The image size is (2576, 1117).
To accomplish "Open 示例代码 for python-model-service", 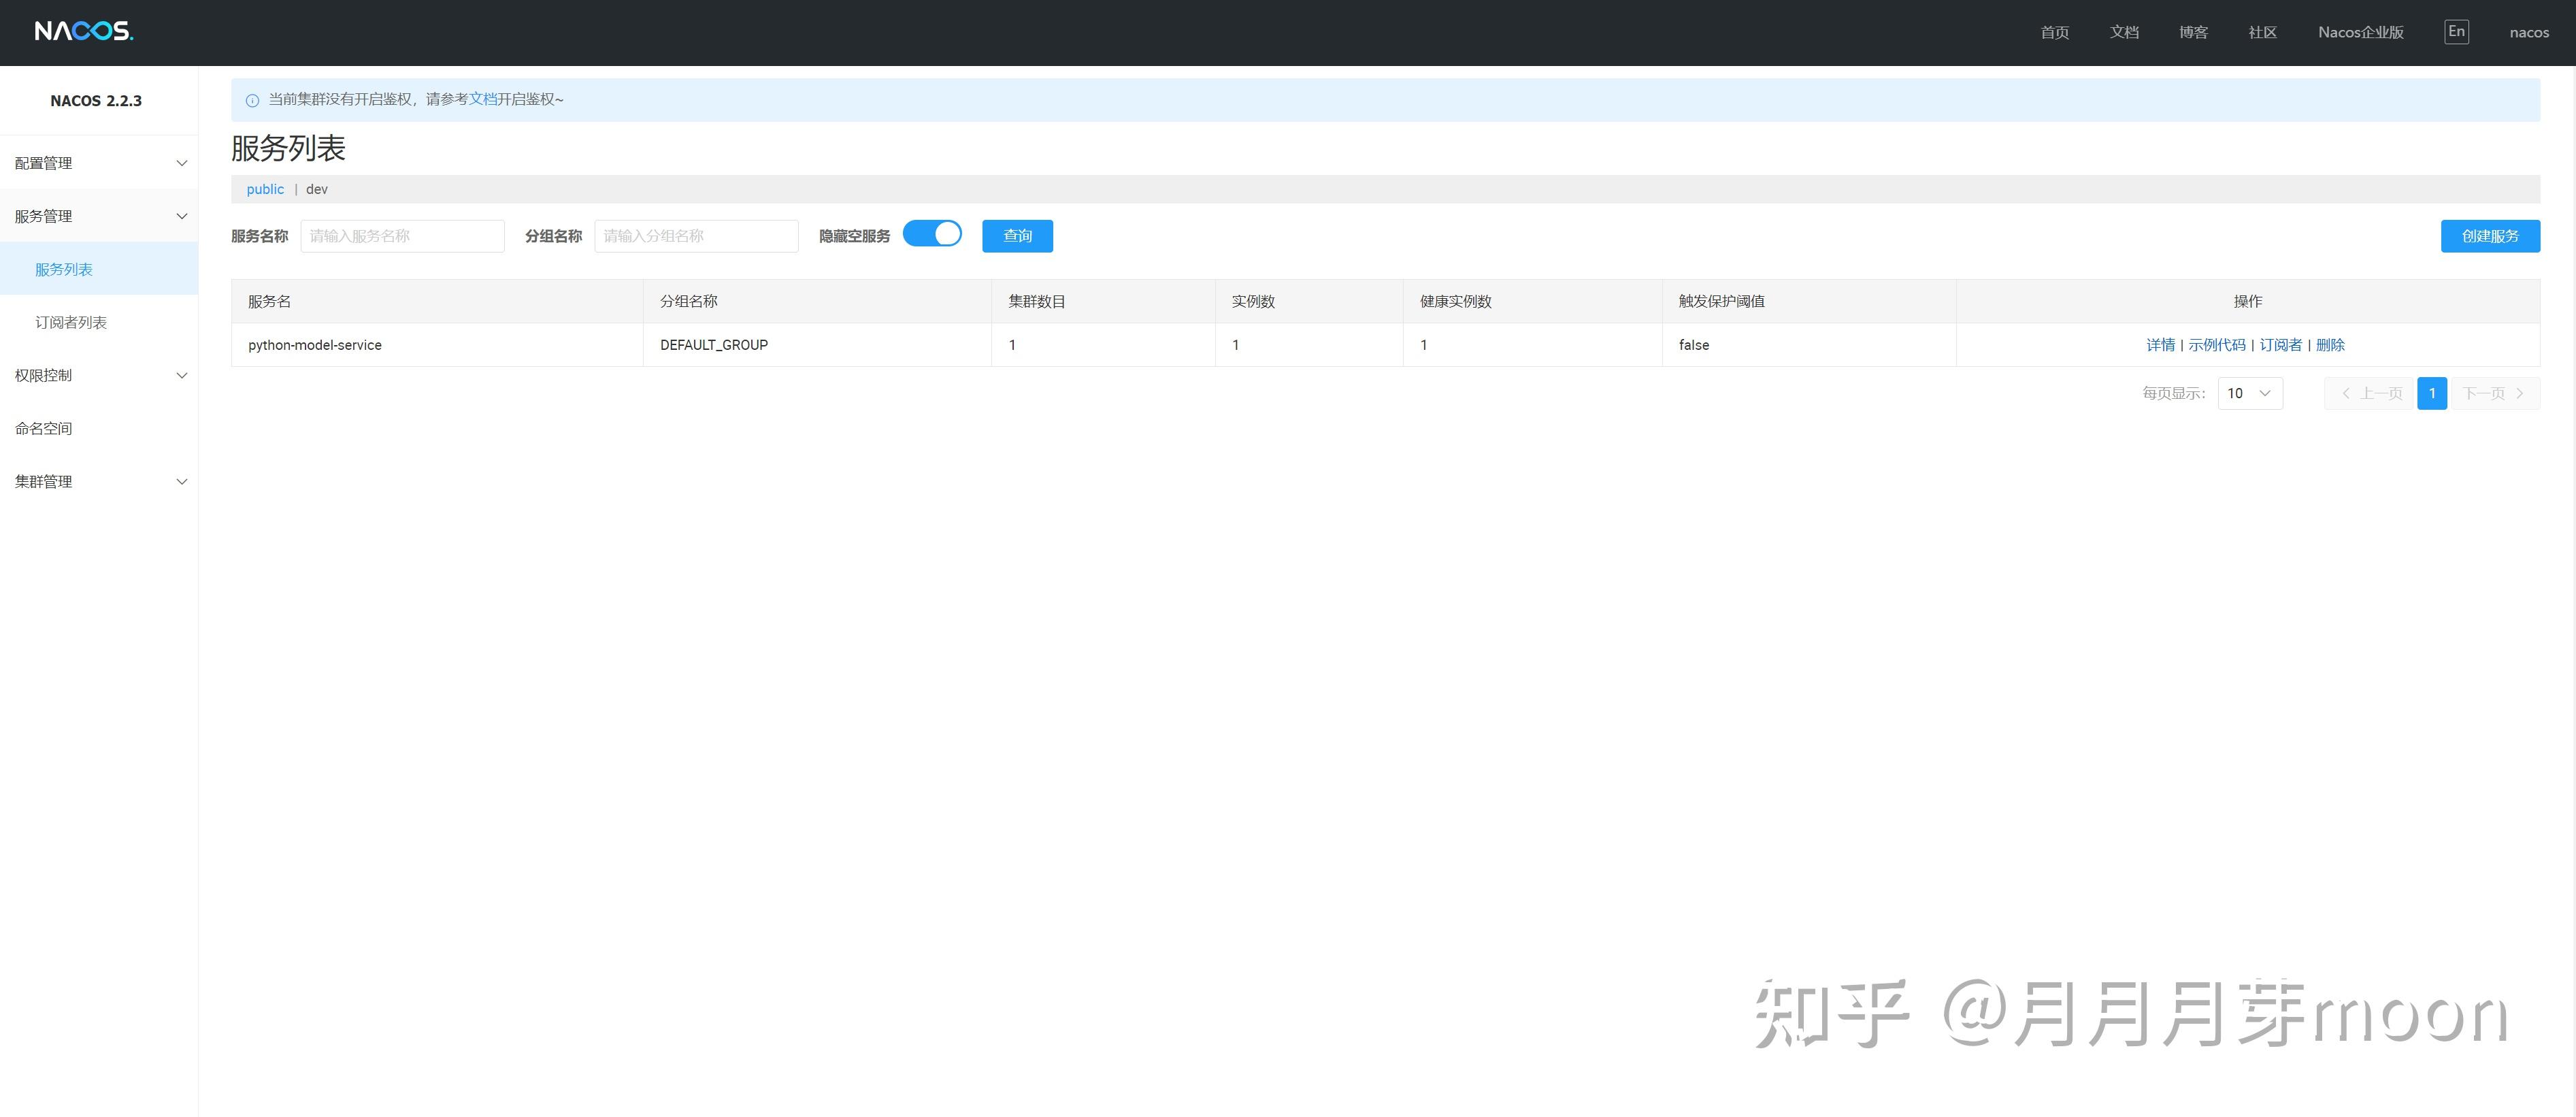I will (x=2217, y=344).
